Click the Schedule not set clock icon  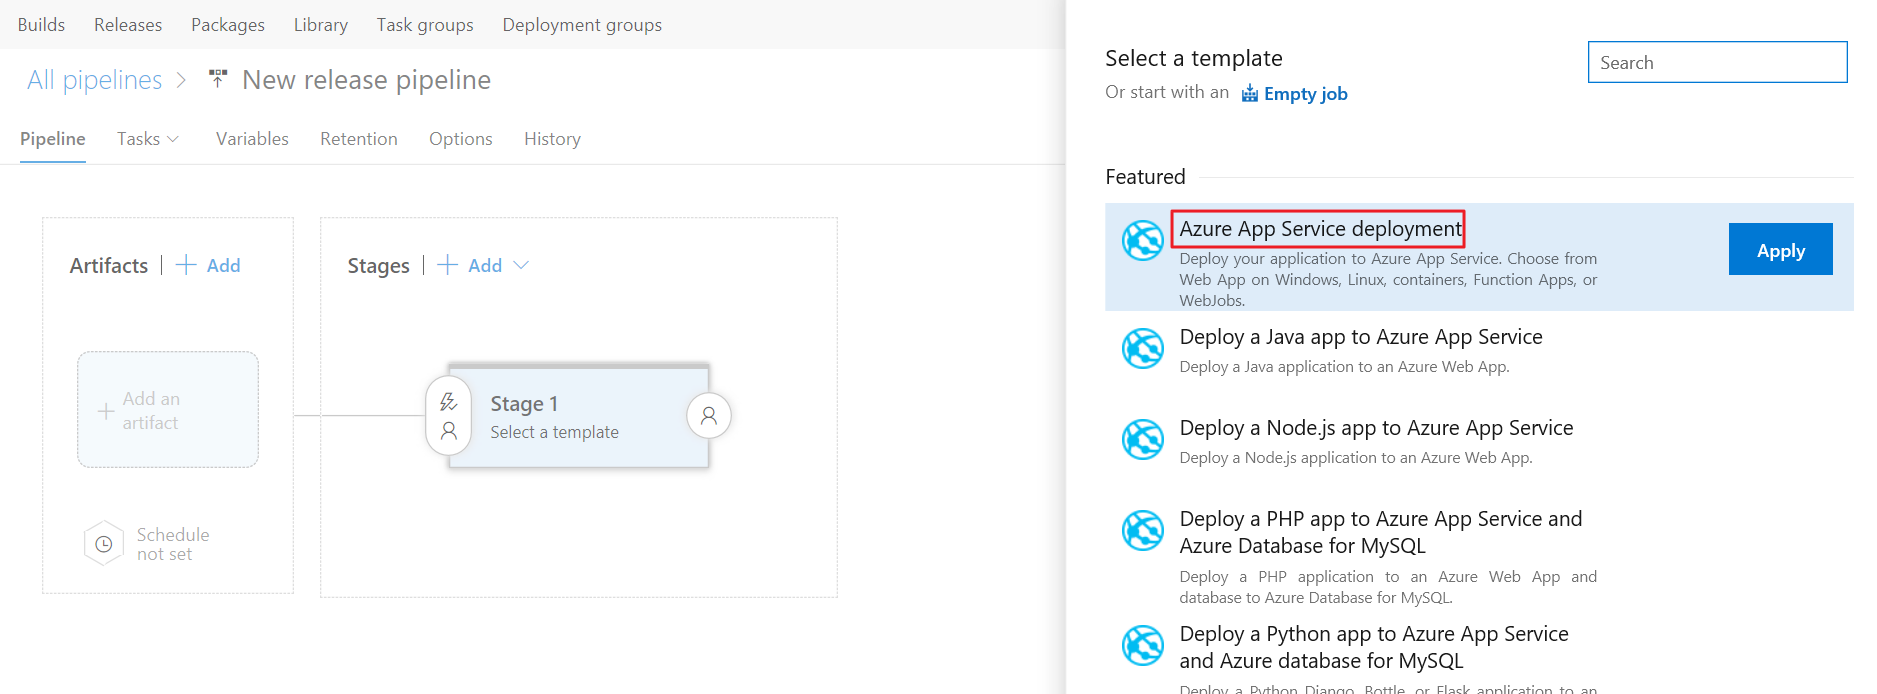104,544
